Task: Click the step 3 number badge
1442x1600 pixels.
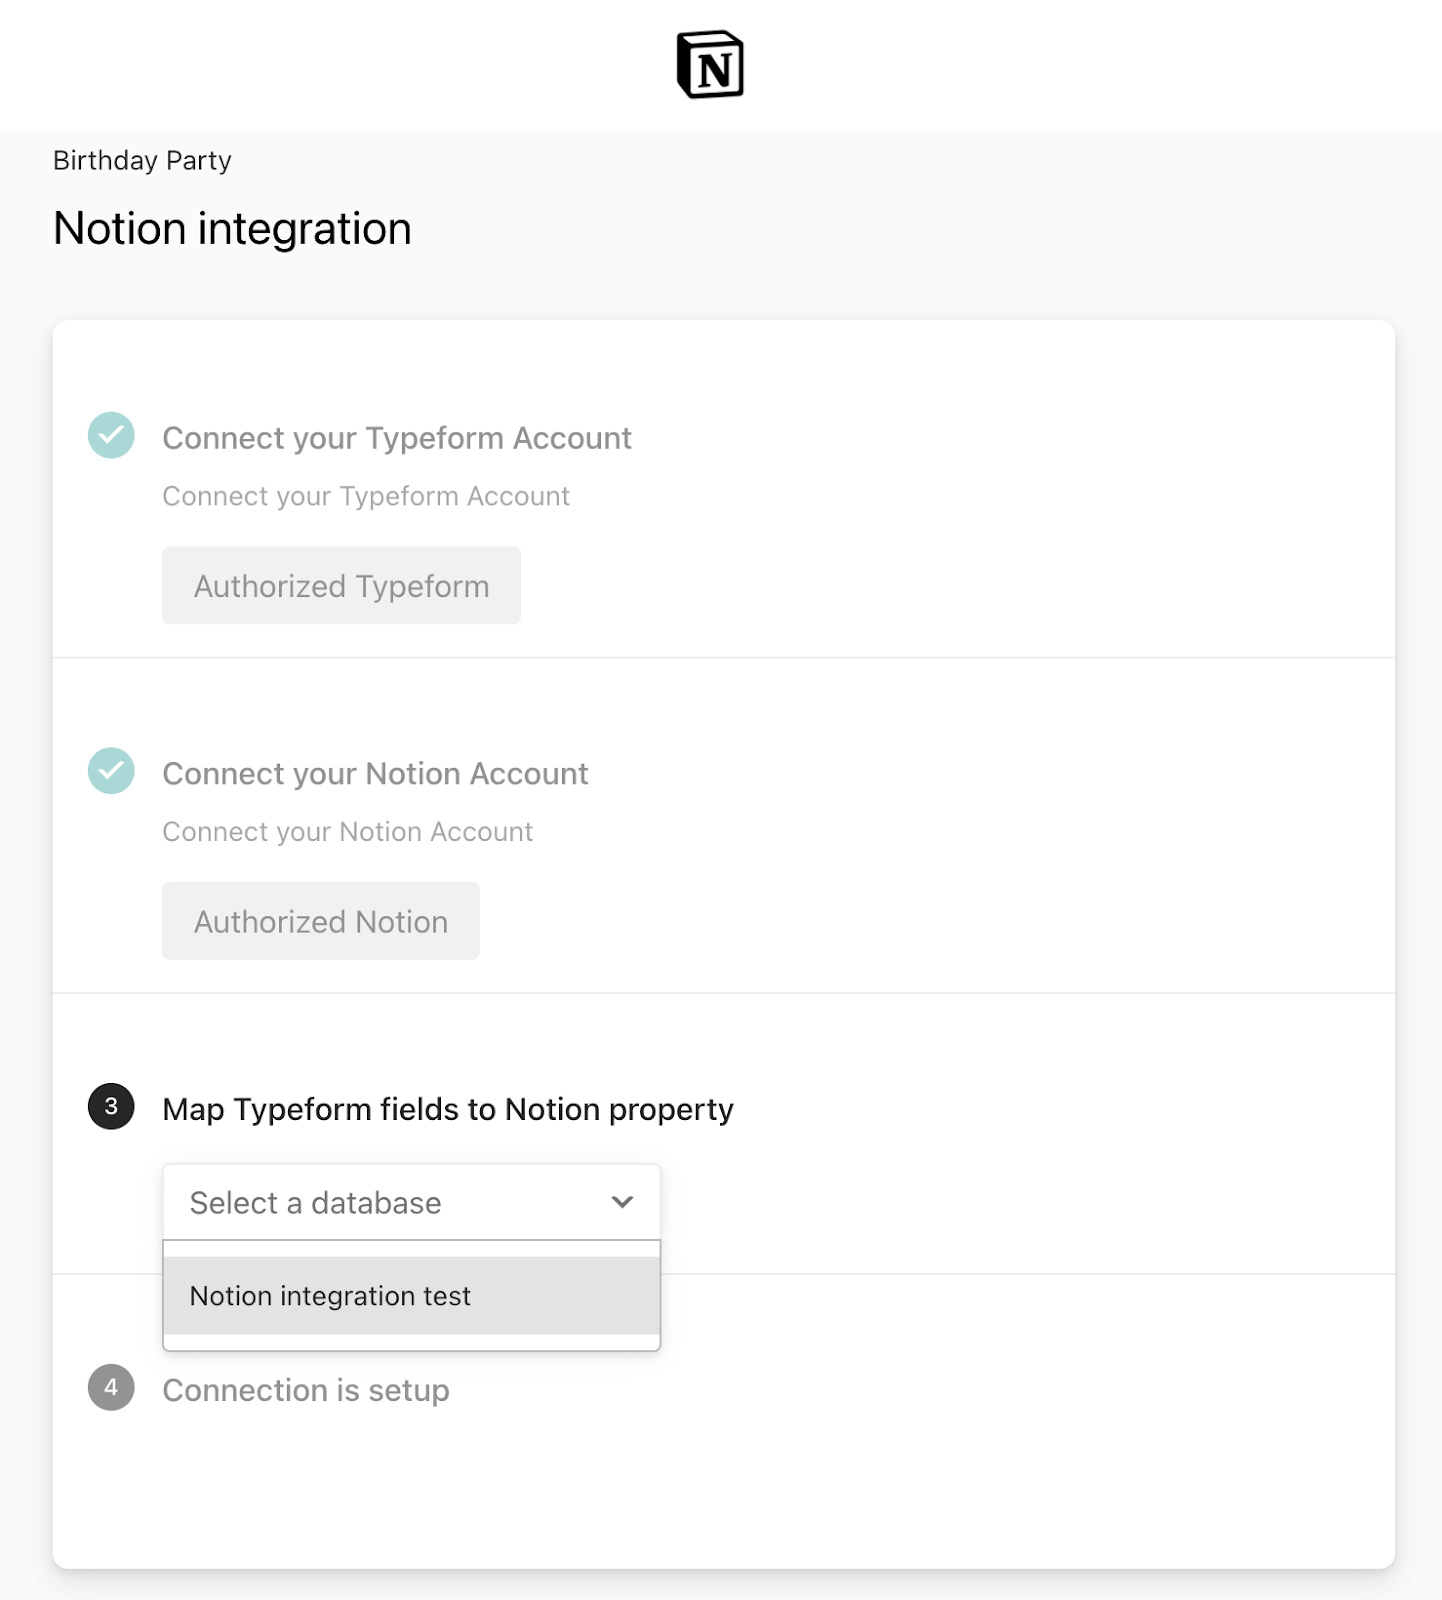Action: [x=111, y=1106]
